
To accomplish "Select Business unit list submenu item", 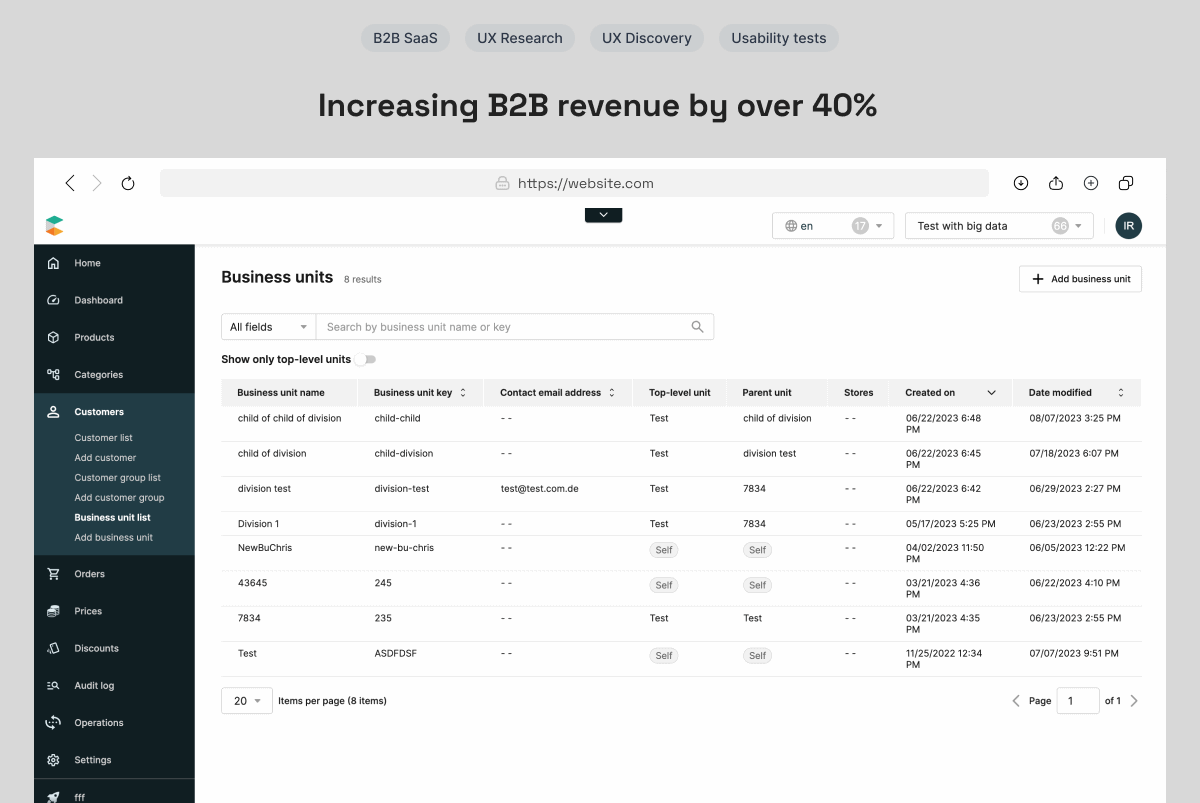I will click(112, 518).
